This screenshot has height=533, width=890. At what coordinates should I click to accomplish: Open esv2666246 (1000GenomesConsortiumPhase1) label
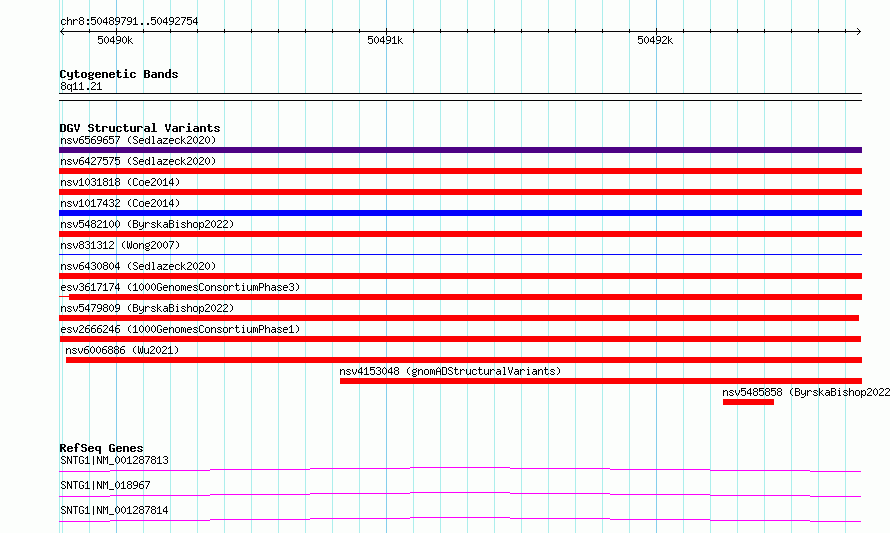pos(180,329)
